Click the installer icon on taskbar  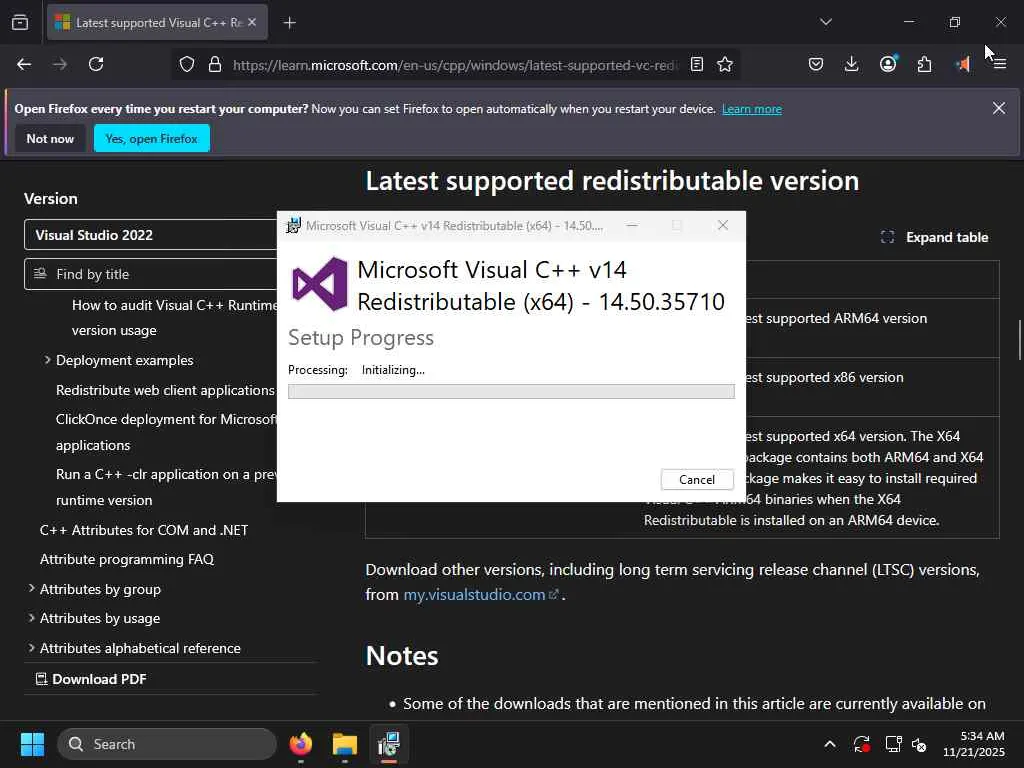click(389, 744)
